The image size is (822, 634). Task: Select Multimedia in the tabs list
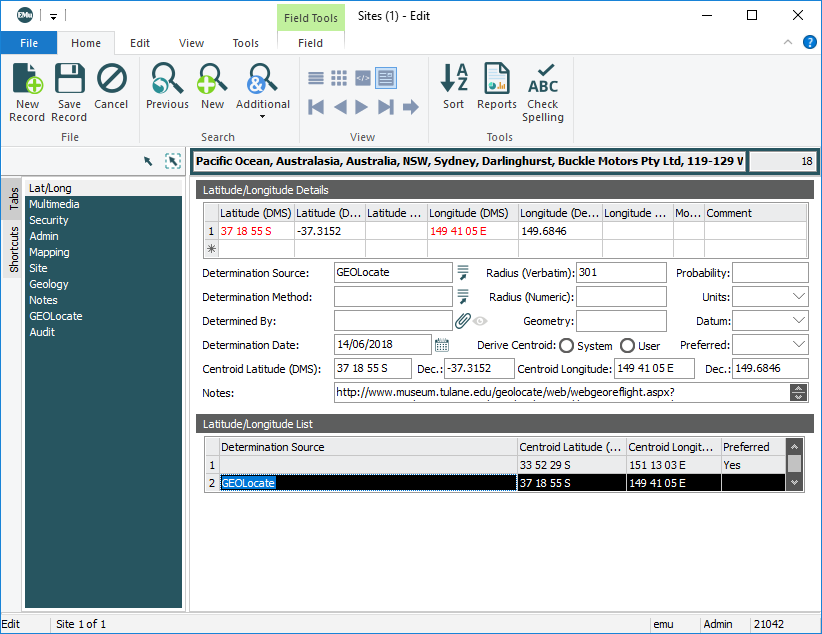pos(54,204)
